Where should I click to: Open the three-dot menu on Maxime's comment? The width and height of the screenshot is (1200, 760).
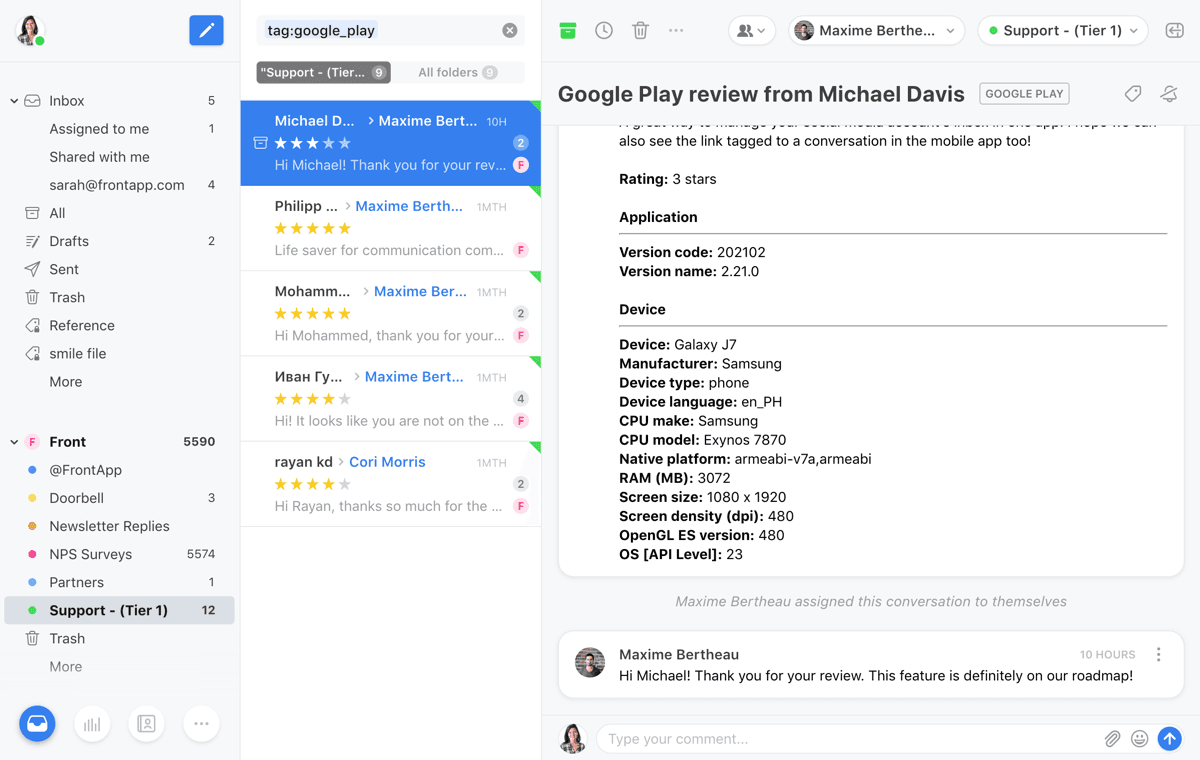coord(1159,655)
